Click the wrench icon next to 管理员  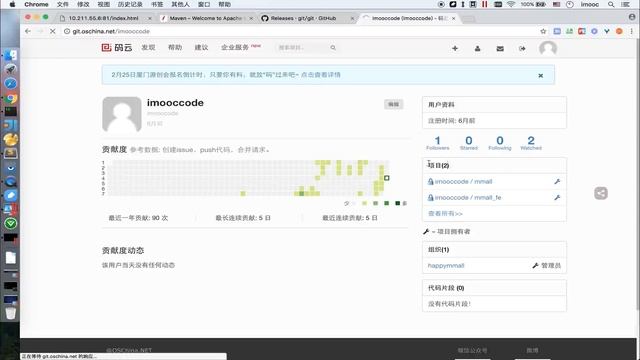(536, 266)
